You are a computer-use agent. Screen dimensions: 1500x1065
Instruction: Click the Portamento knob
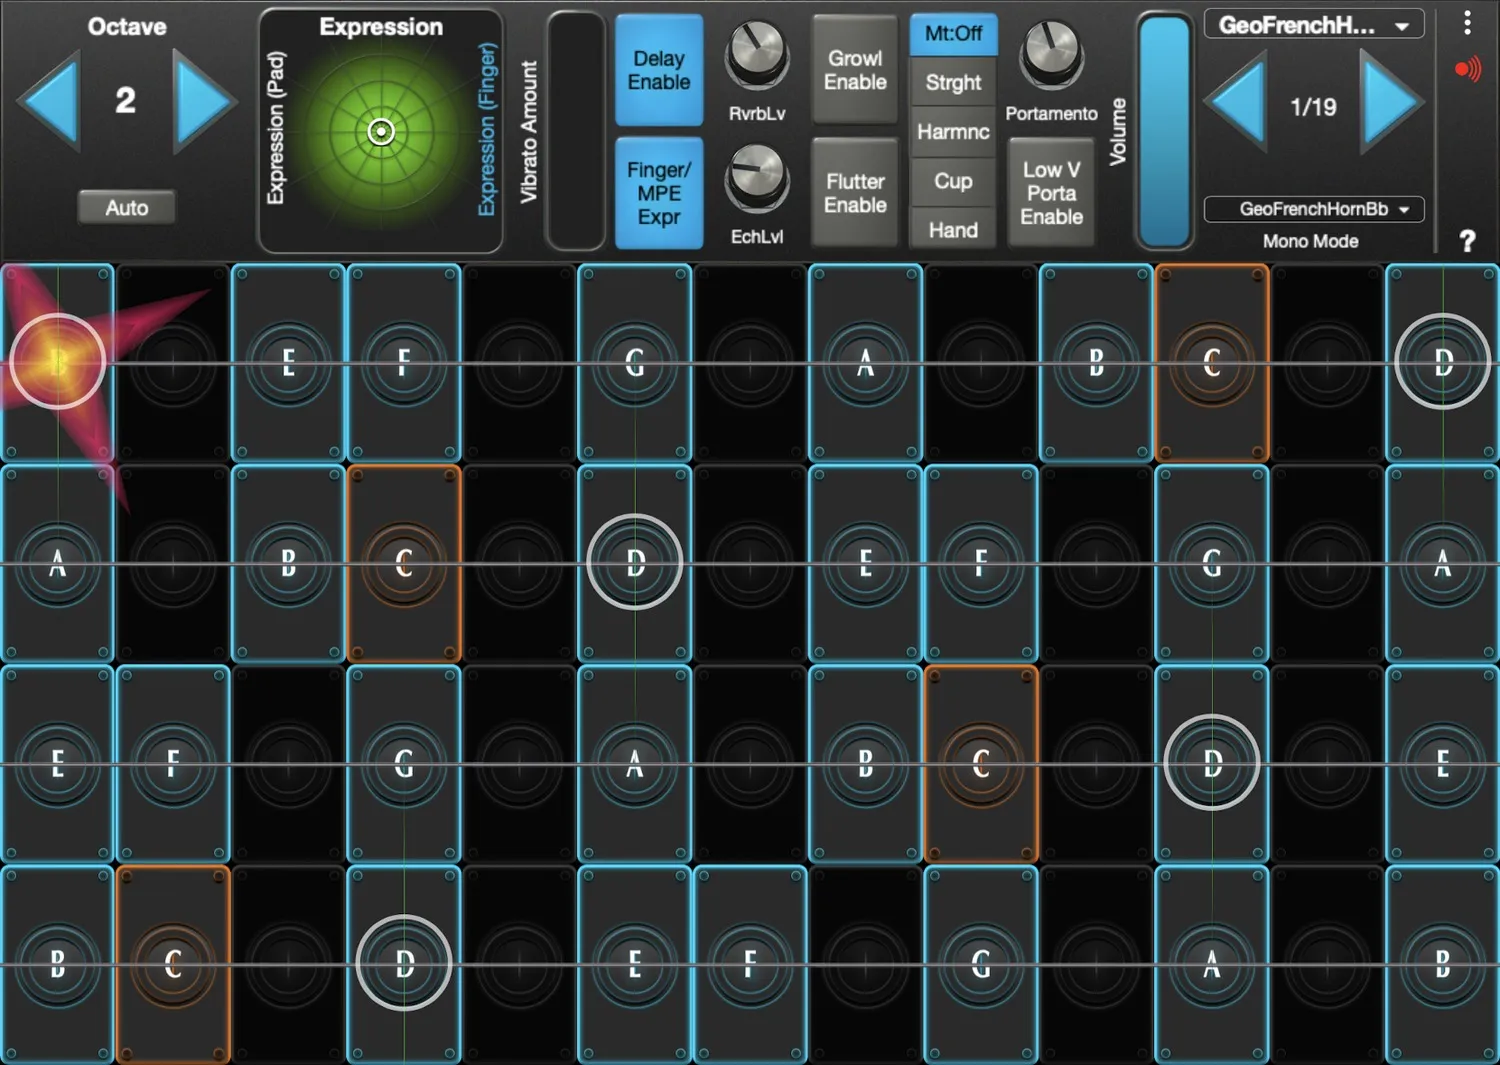1051,54
